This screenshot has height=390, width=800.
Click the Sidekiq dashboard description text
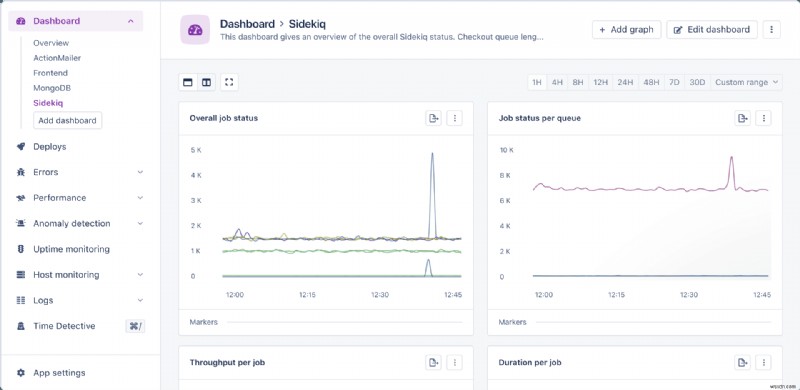[381, 37]
